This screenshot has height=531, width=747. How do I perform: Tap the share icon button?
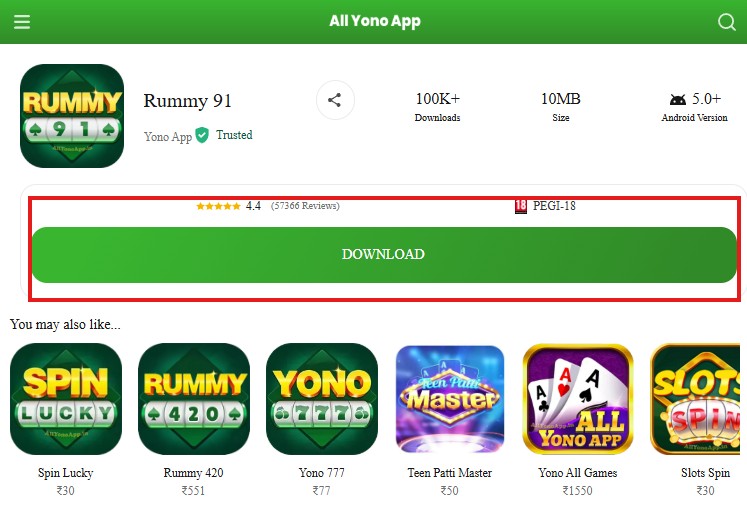coord(335,100)
